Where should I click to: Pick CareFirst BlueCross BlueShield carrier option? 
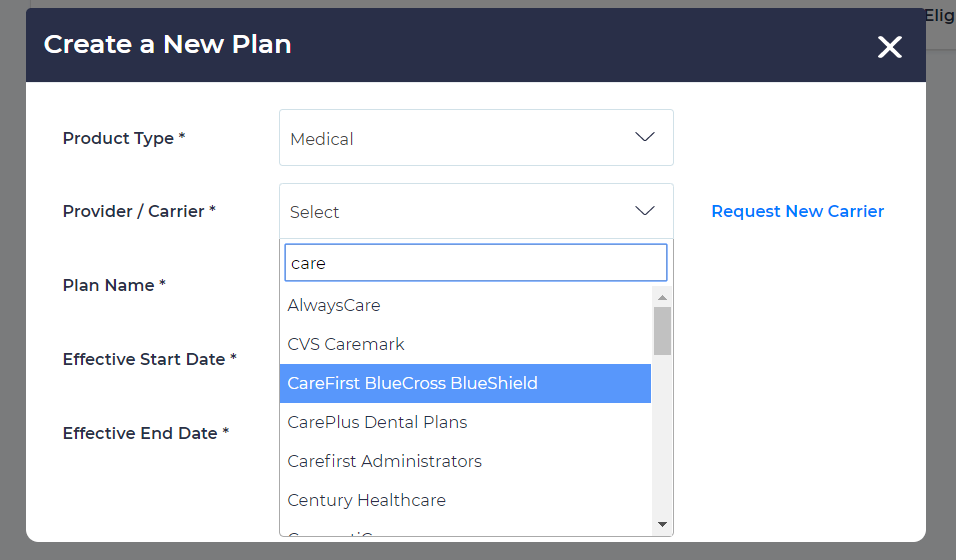(412, 383)
